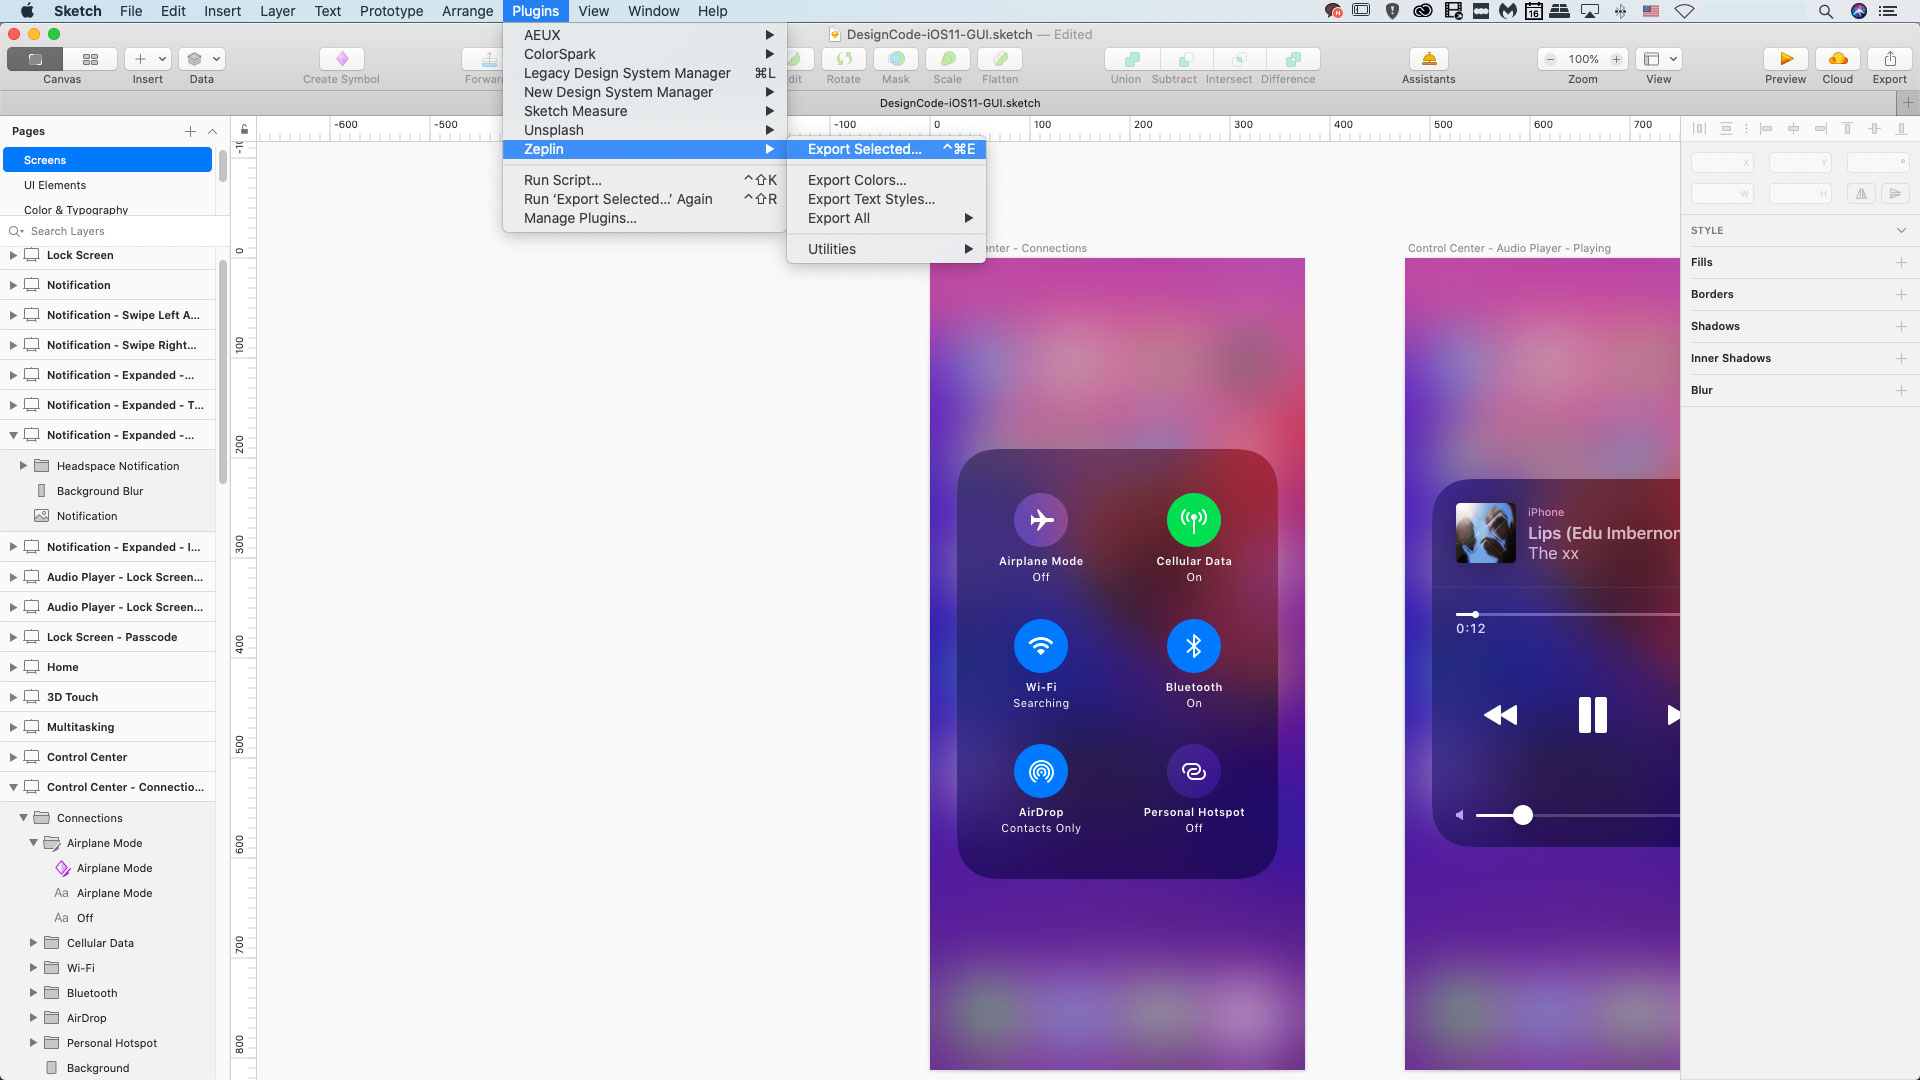Click the Create Symbol icon
Image resolution: width=1920 pixels, height=1080 pixels.
(341, 59)
